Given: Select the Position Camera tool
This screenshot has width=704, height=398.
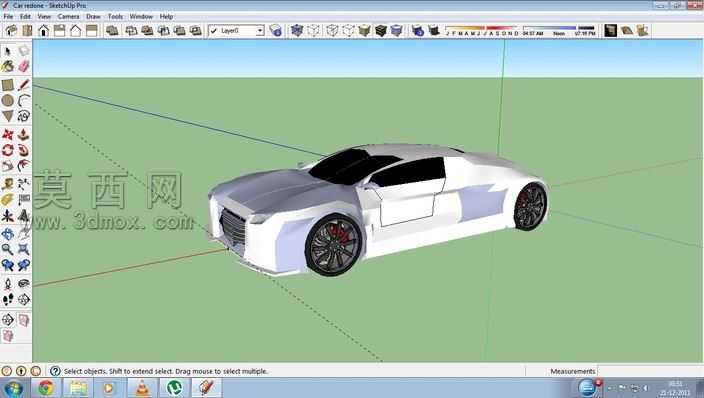Looking at the screenshot, I should click(x=8, y=283).
